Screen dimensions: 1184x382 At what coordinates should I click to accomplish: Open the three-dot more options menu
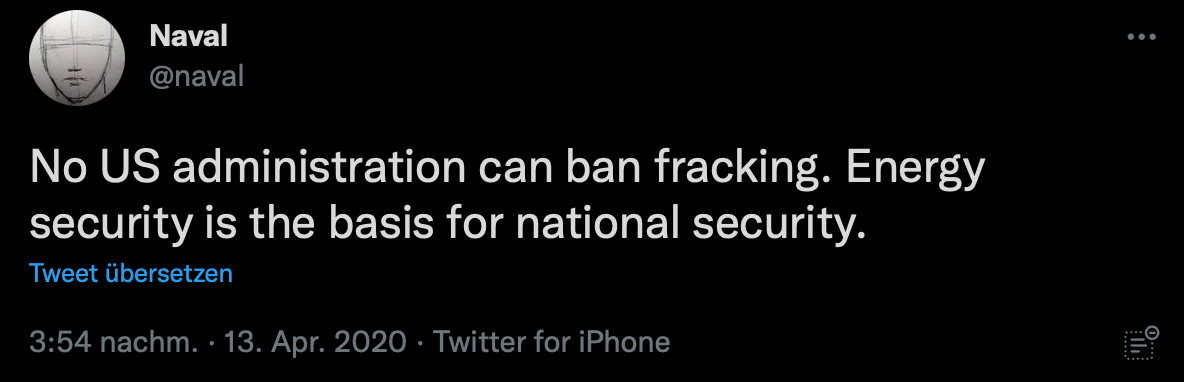[x=1141, y=36]
